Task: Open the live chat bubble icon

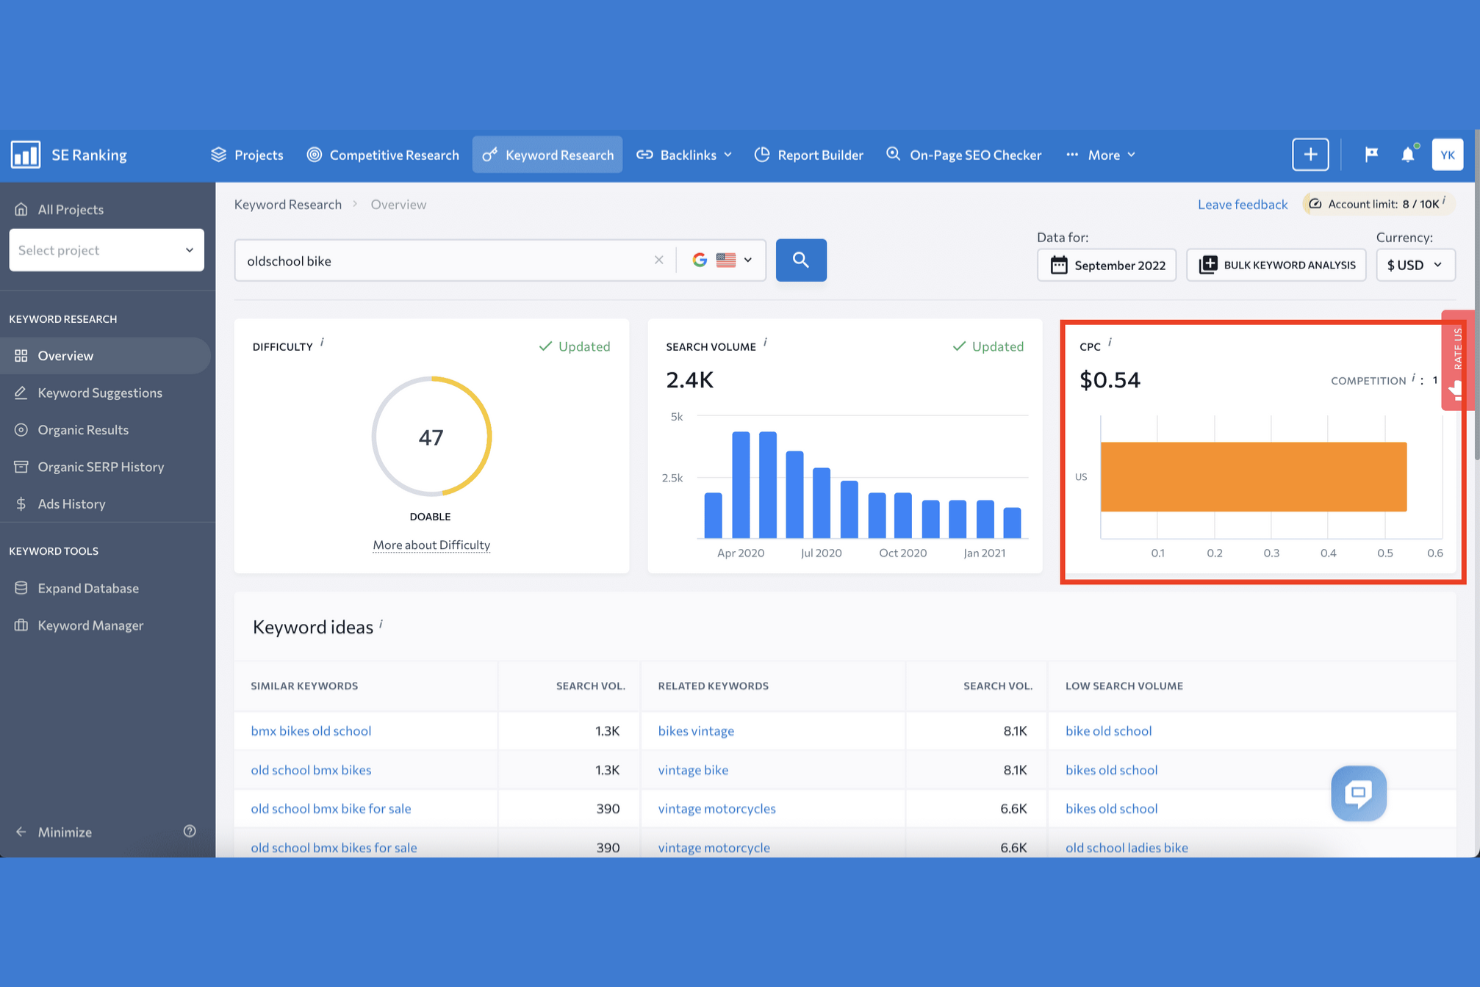Action: point(1358,793)
